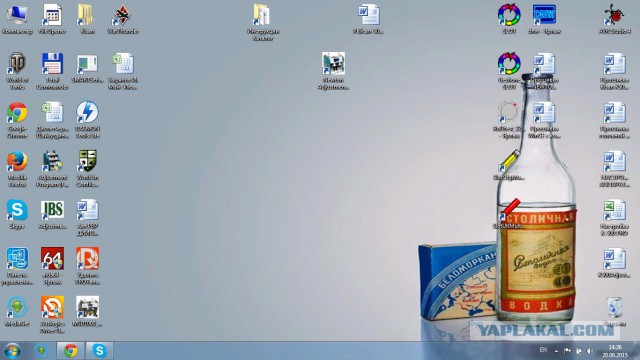Launch Mozilla Firefox desktop shortcut
The image size is (640, 360).
click(17, 161)
